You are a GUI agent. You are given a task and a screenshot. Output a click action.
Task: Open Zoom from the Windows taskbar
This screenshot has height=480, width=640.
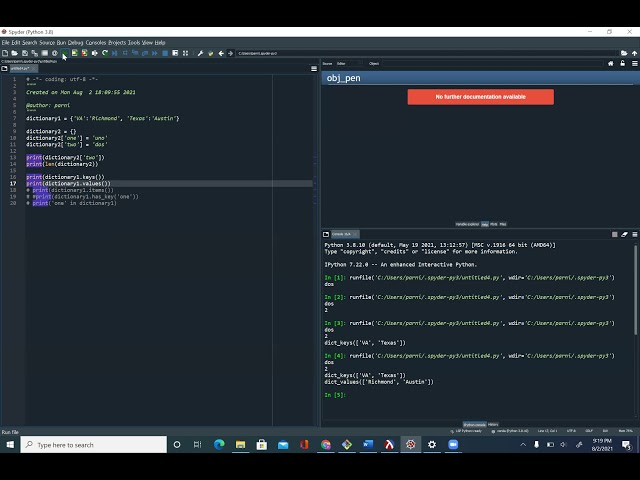click(x=453, y=444)
